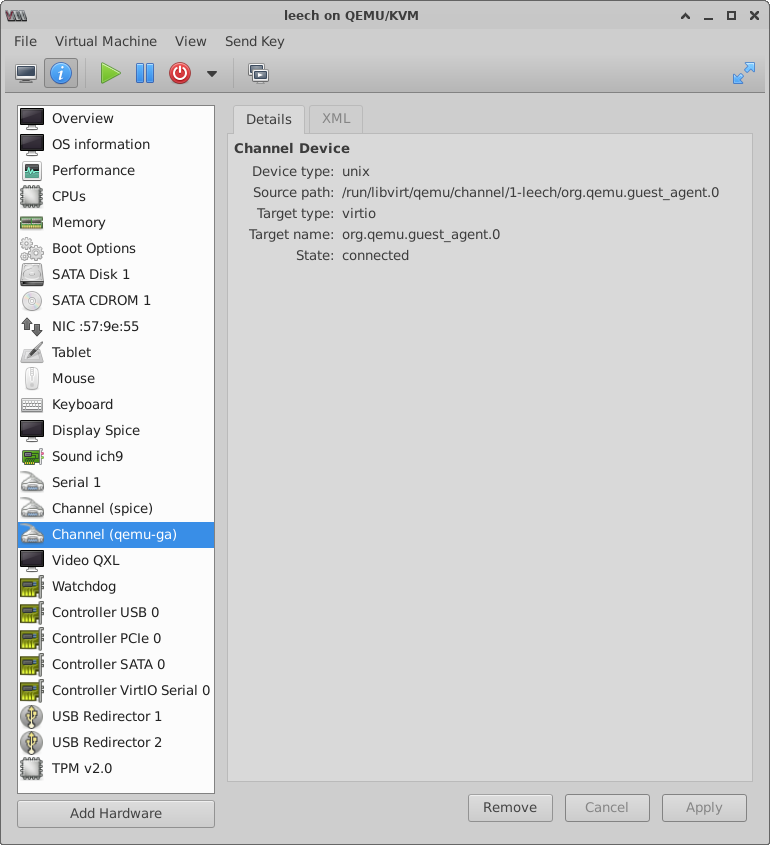Select the TPM v2.0 device
The height and width of the screenshot is (845, 770).
point(82,768)
